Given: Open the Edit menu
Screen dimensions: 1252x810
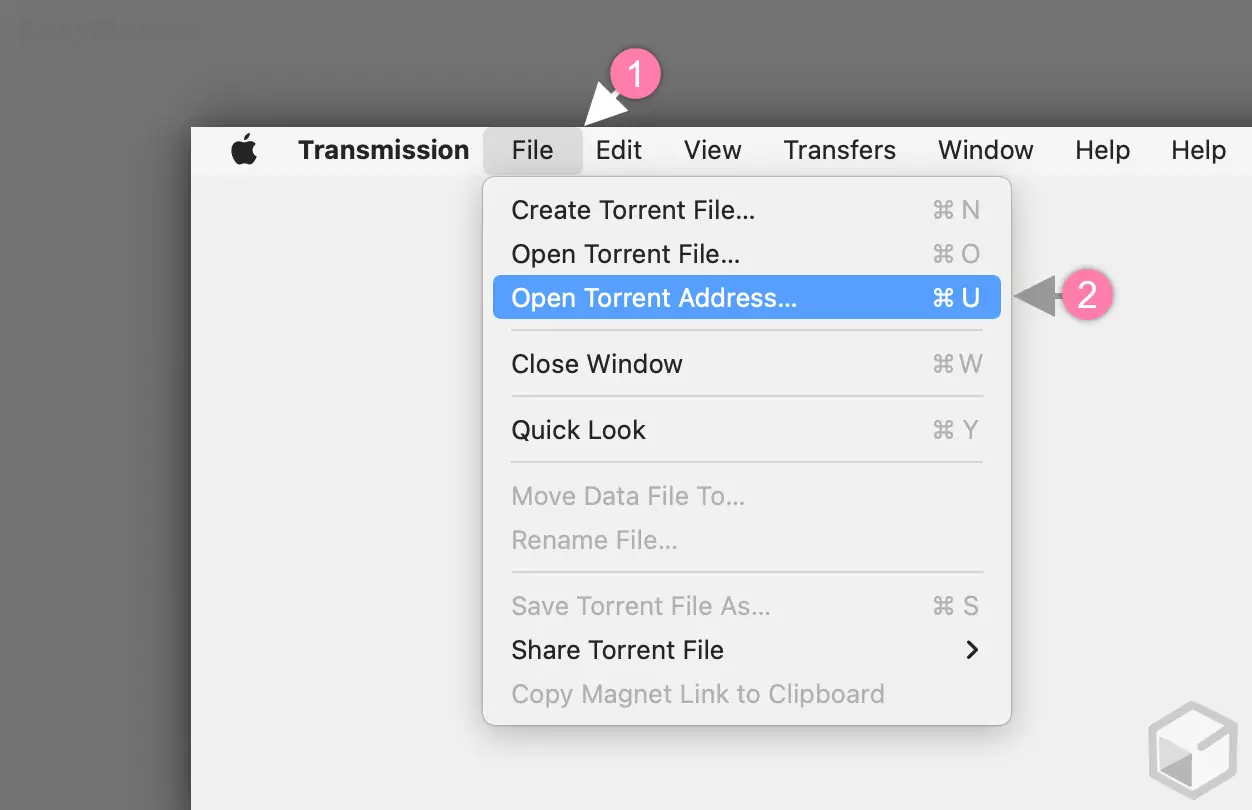Looking at the screenshot, I should point(618,150).
